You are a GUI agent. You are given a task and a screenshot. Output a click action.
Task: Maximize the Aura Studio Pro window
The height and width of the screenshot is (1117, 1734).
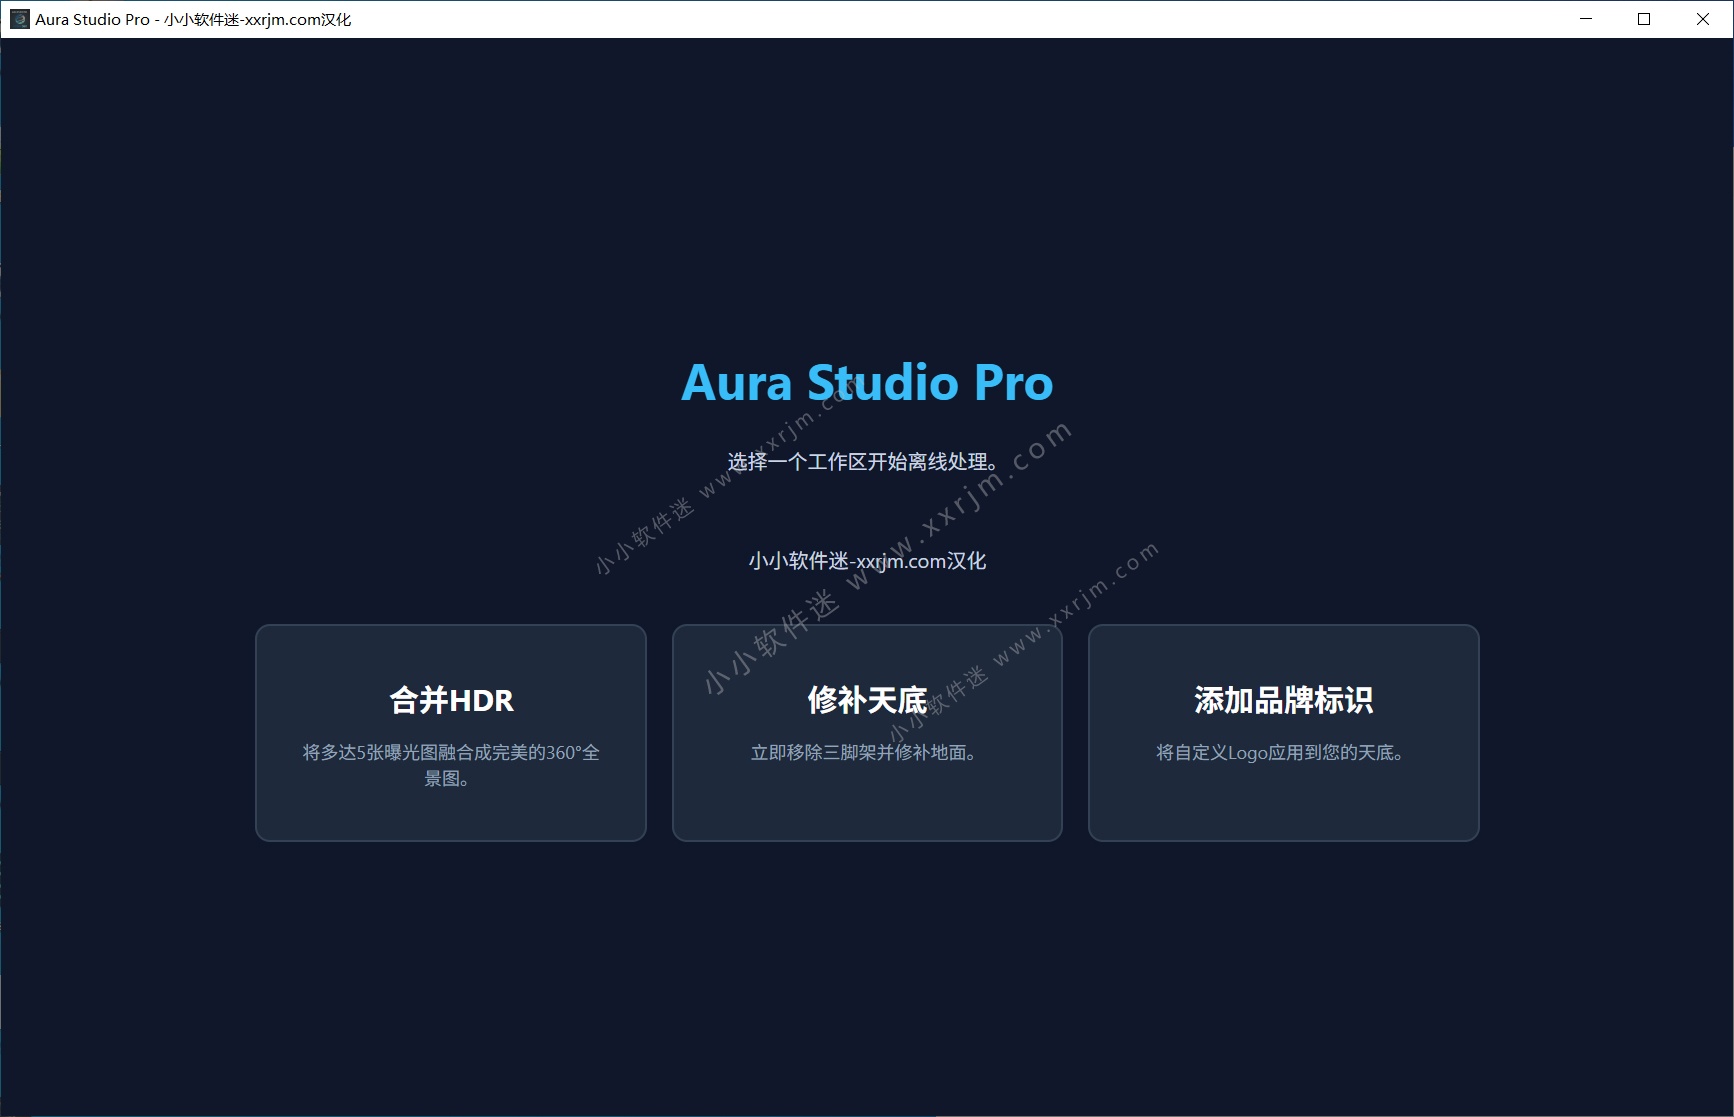coord(1643,18)
